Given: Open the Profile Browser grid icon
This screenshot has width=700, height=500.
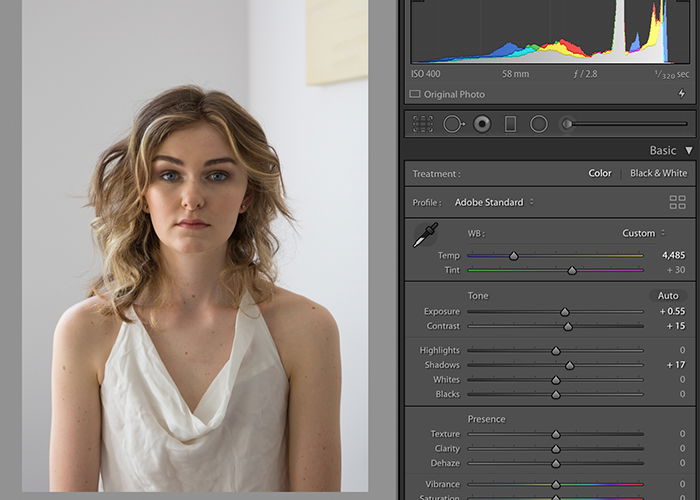Looking at the screenshot, I should [677, 202].
